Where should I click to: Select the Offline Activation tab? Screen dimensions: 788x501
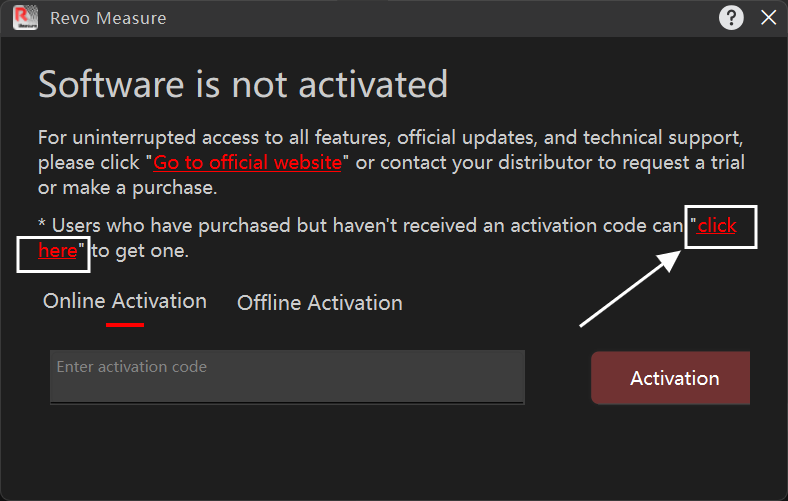pos(319,303)
